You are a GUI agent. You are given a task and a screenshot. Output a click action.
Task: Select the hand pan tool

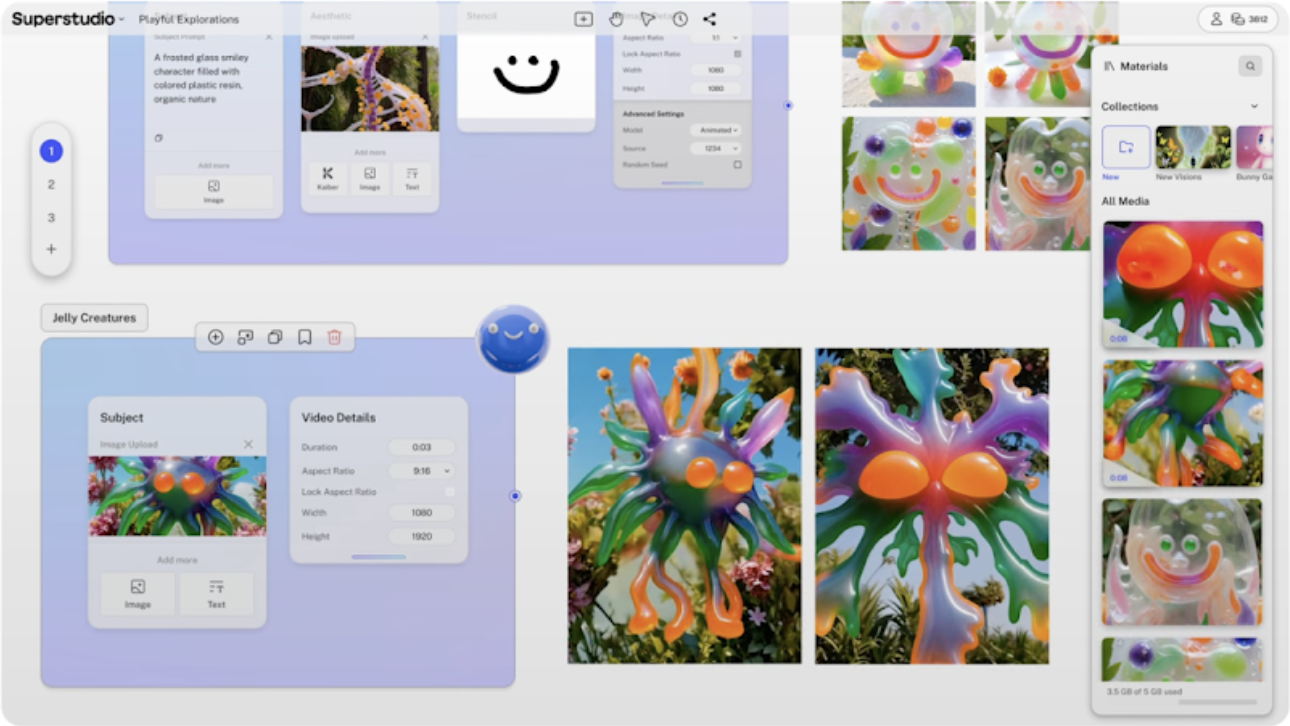(616, 19)
